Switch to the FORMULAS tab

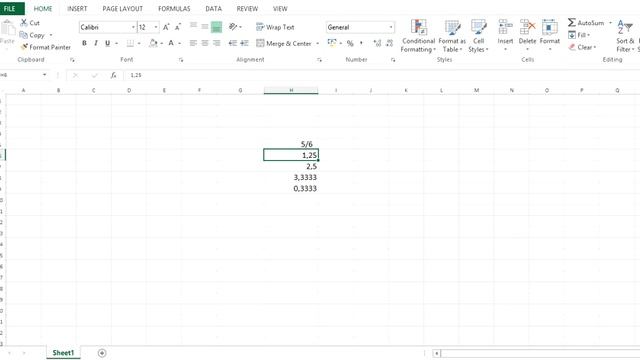(174, 9)
